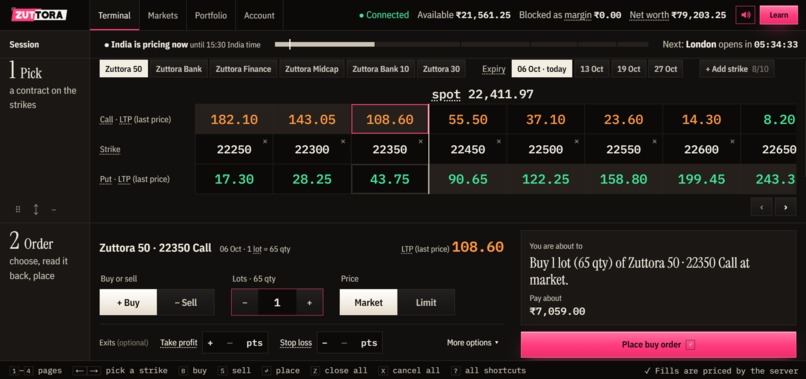Image resolution: width=806 pixels, height=379 pixels.
Task: Decrease lots with the minus stepper
Action: click(x=245, y=302)
